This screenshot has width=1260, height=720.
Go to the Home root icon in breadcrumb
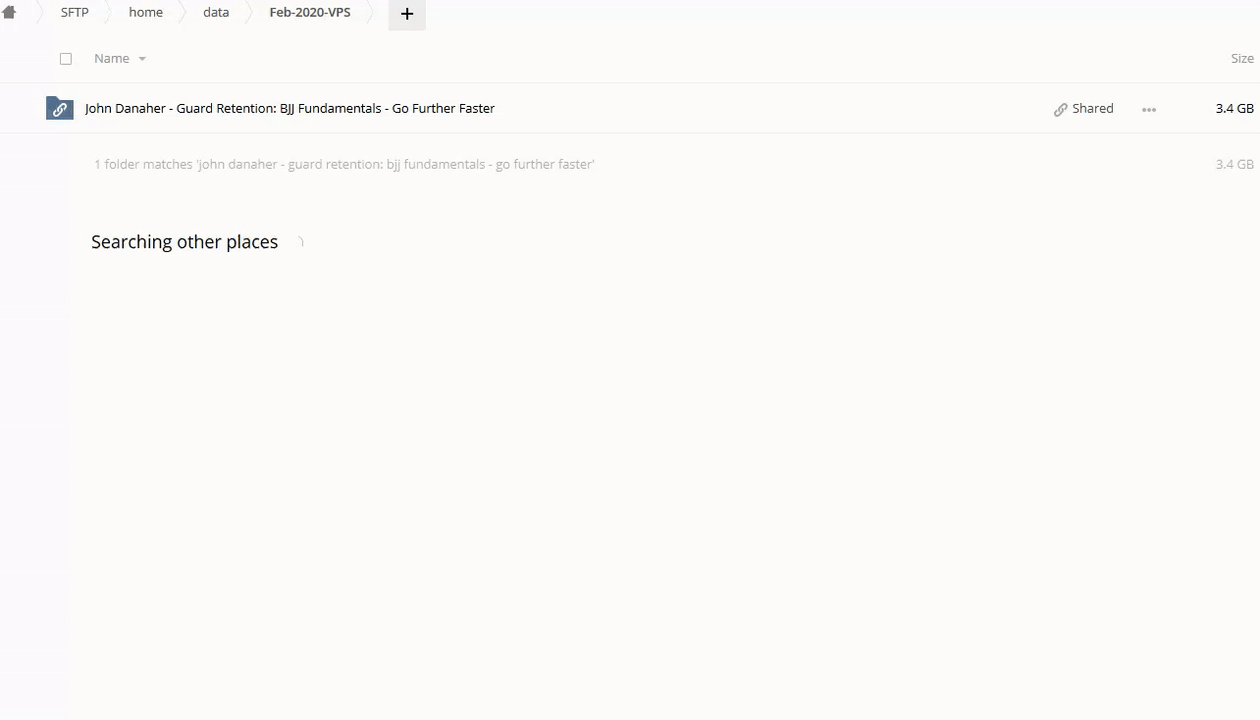click(x=9, y=13)
